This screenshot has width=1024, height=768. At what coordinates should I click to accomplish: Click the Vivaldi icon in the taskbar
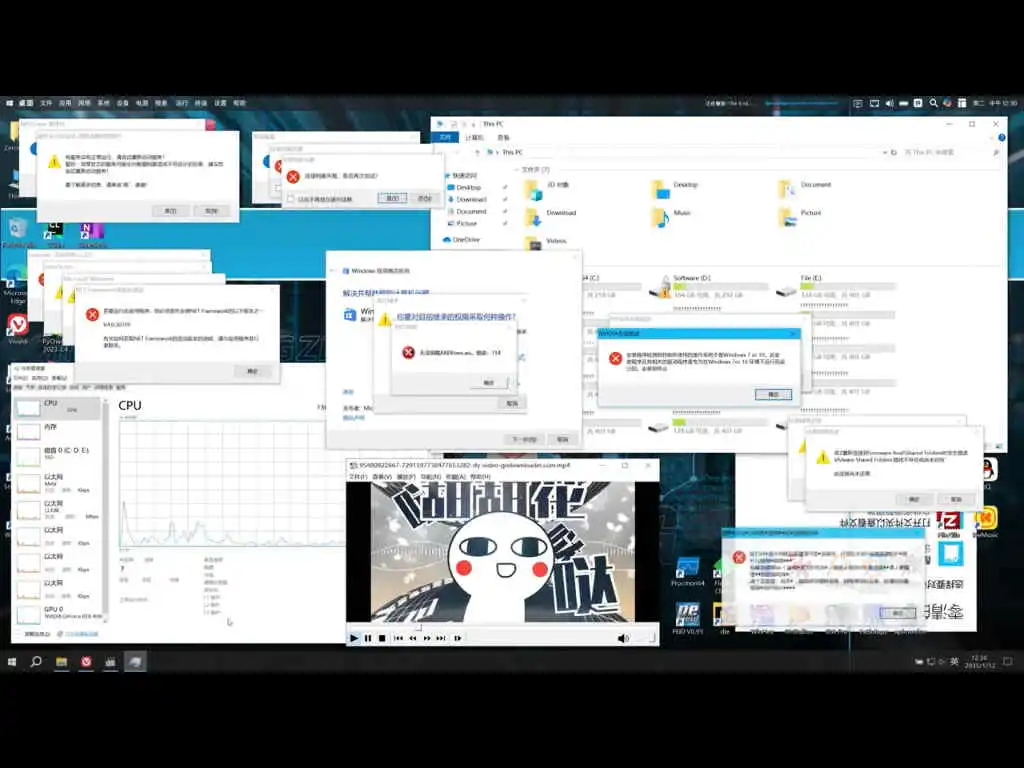coord(86,662)
